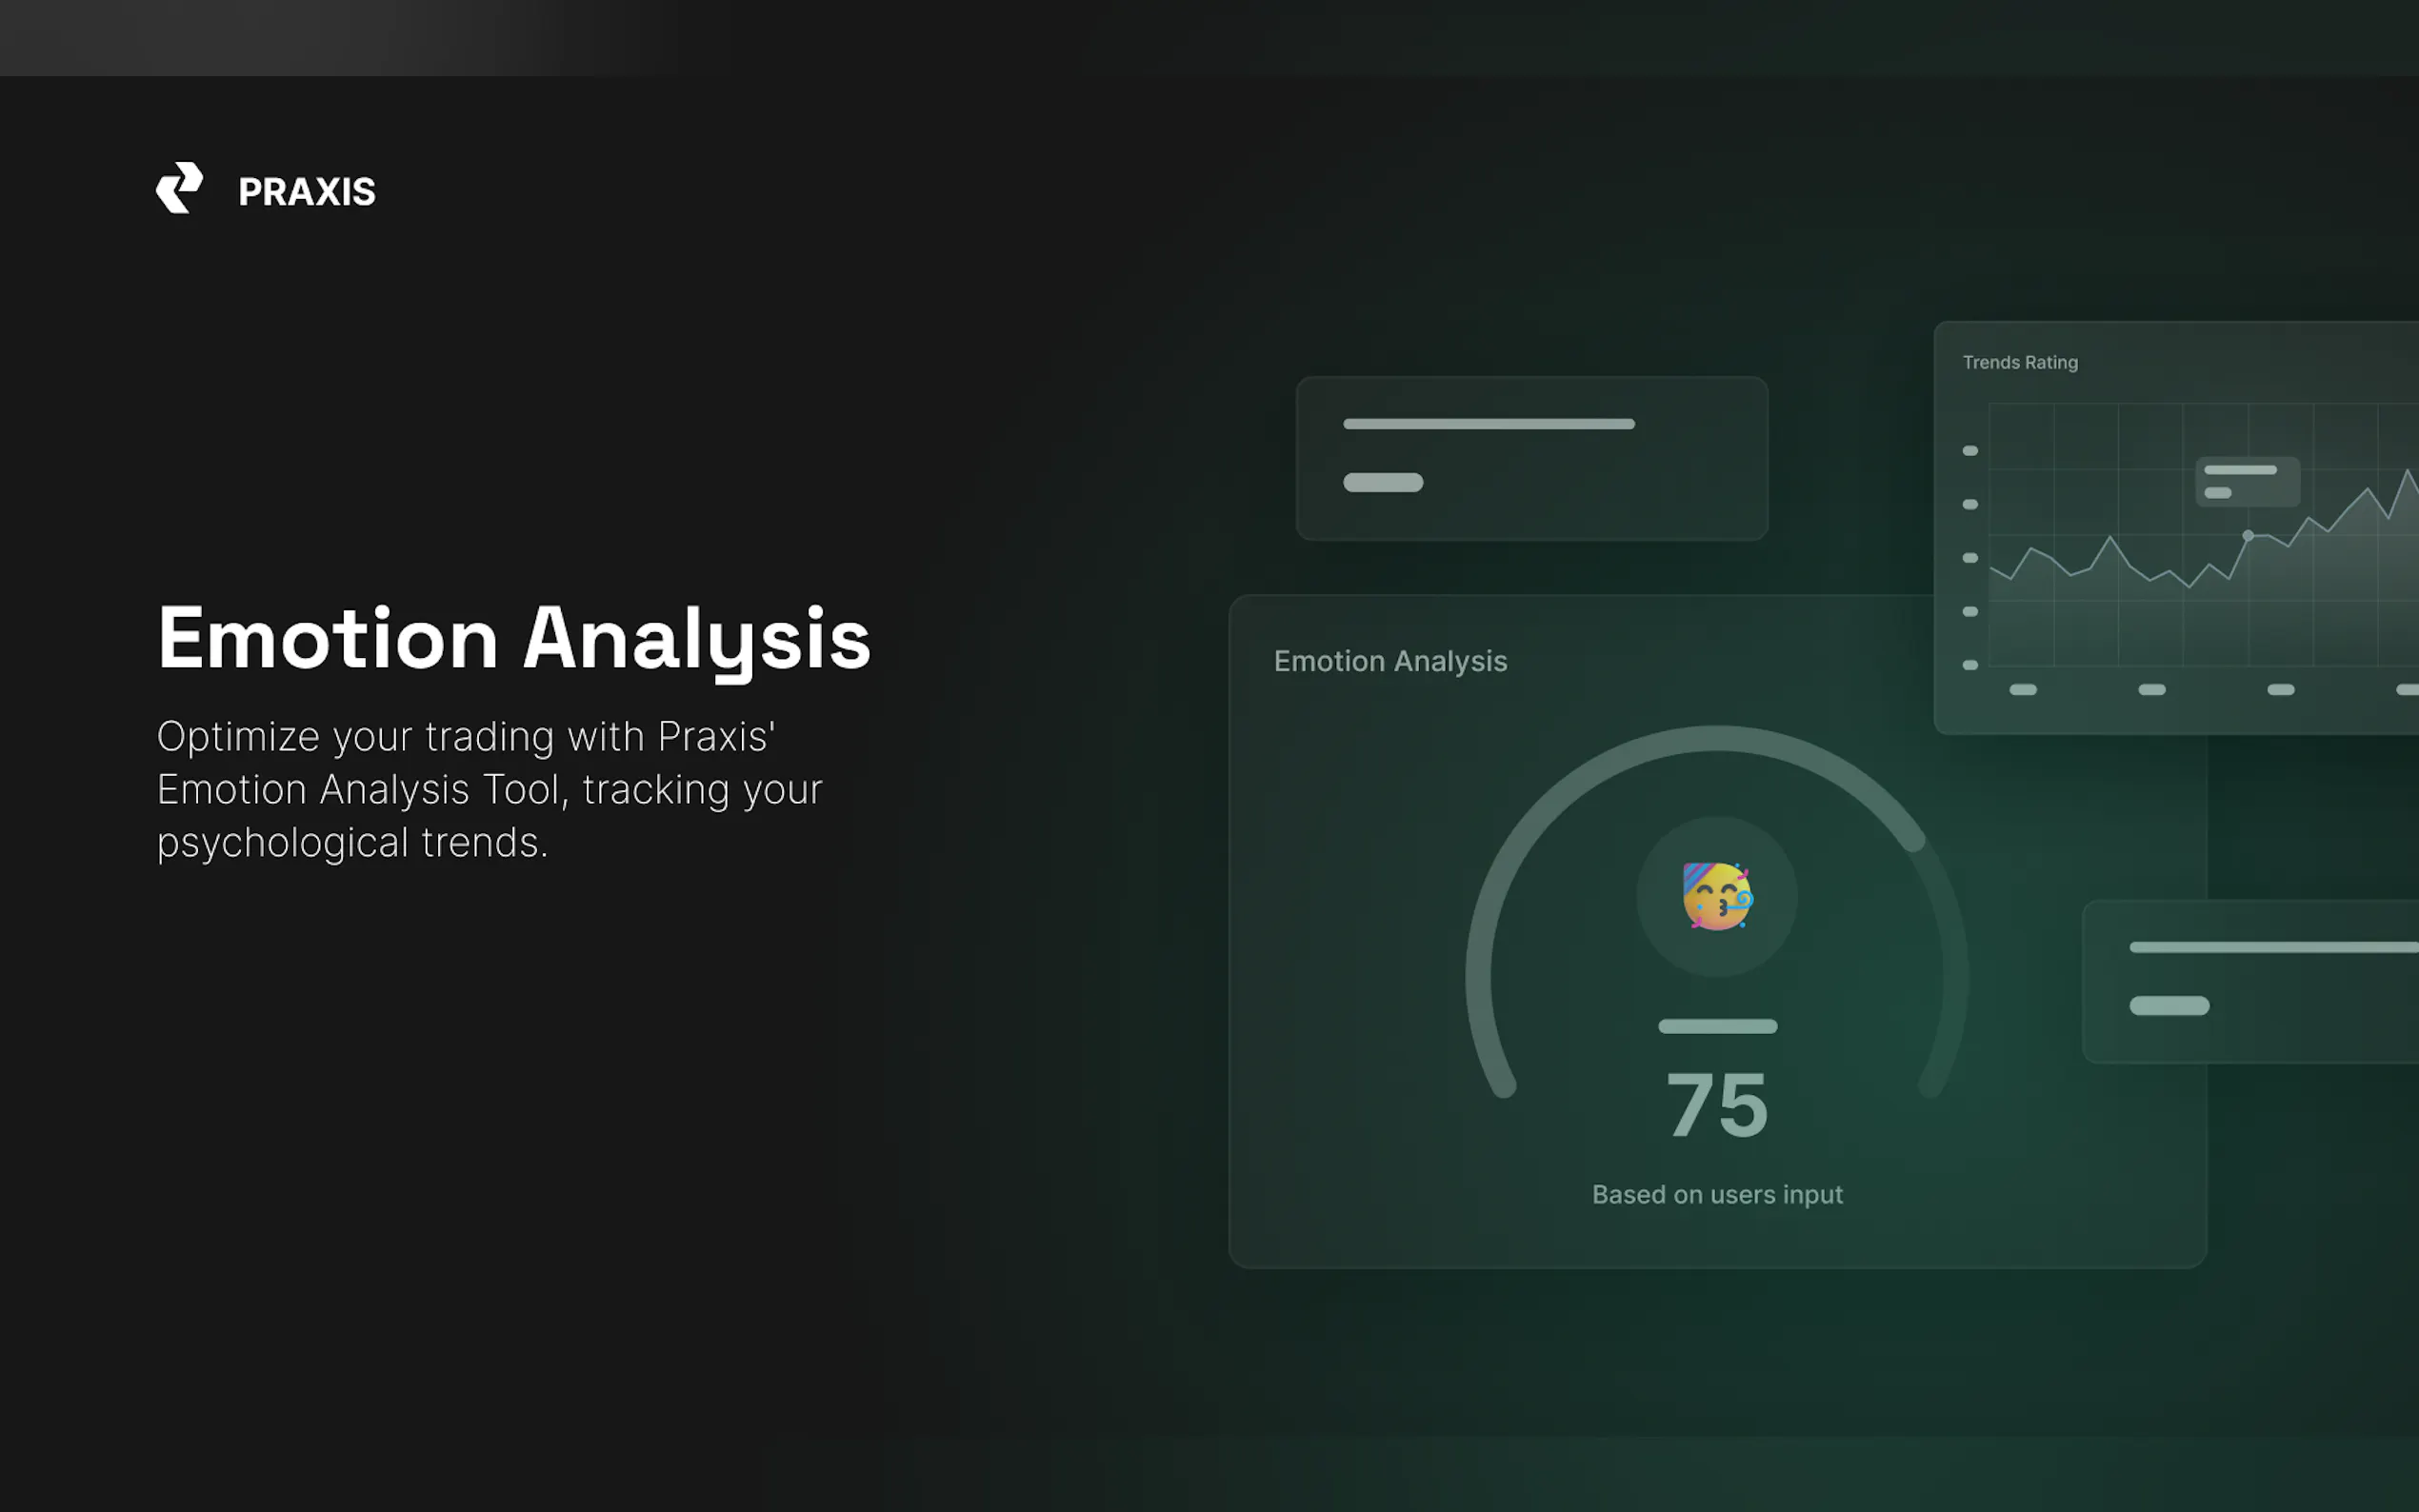The image size is (2419, 1512).
Task: Click the Praxis logo icon
Action: pos(180,188)
